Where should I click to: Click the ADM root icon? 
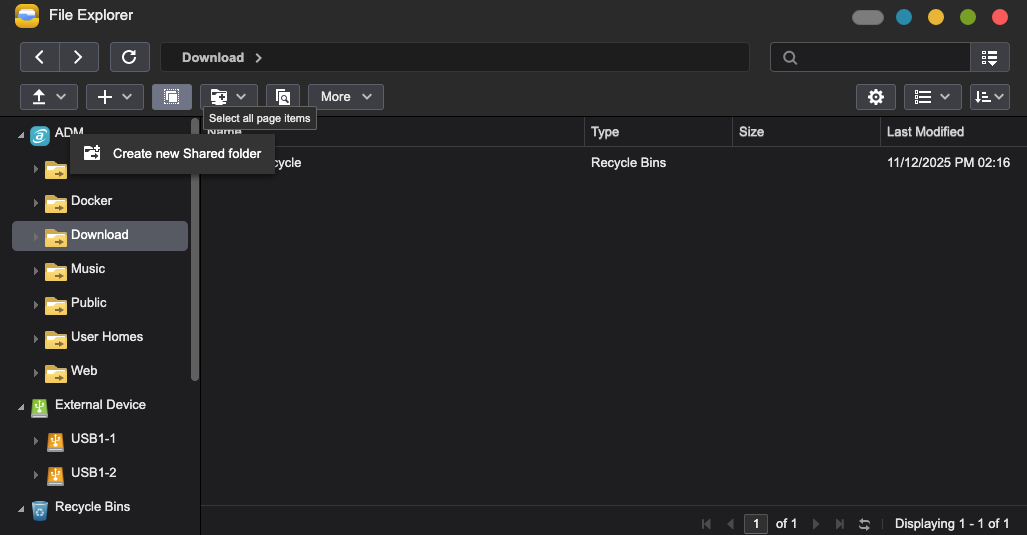click(x=40, y=136)
